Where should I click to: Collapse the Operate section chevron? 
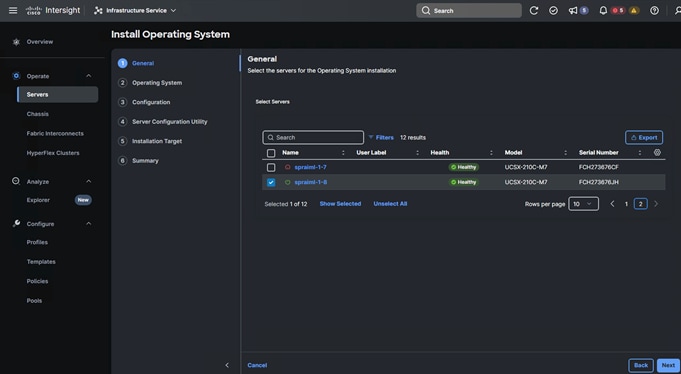pos(89,76)
